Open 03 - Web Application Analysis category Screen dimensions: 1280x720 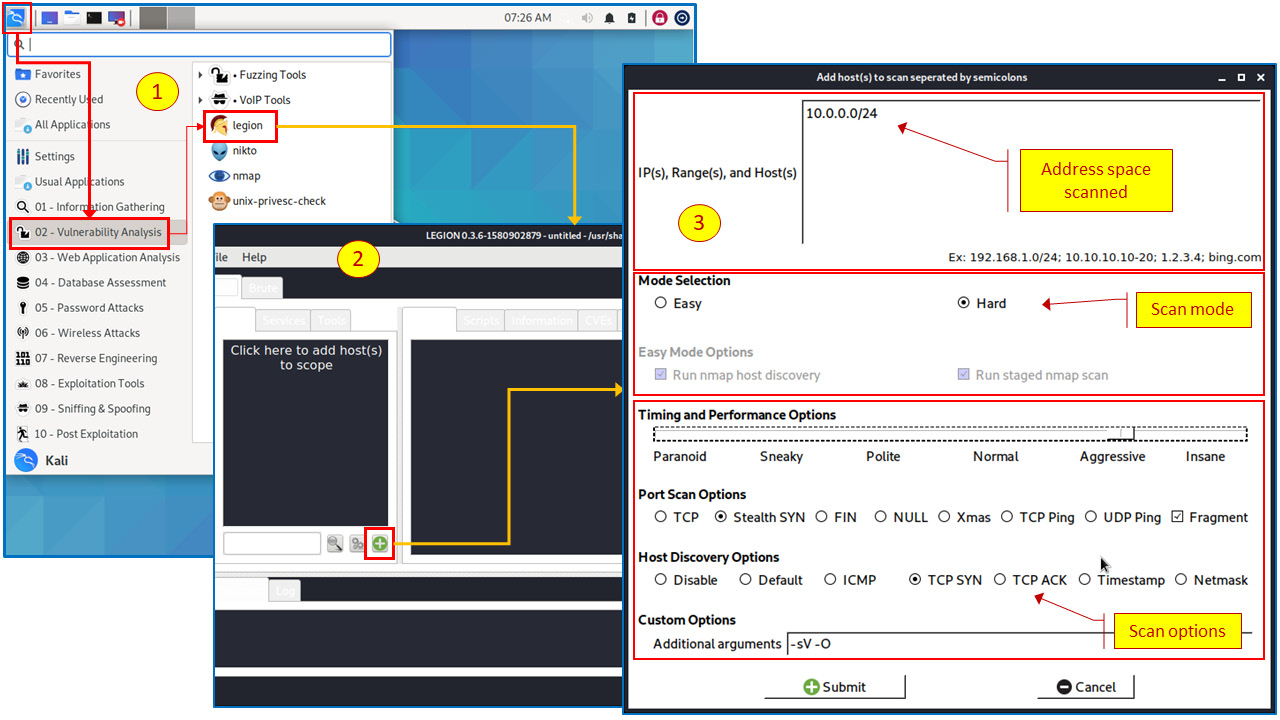98,257
